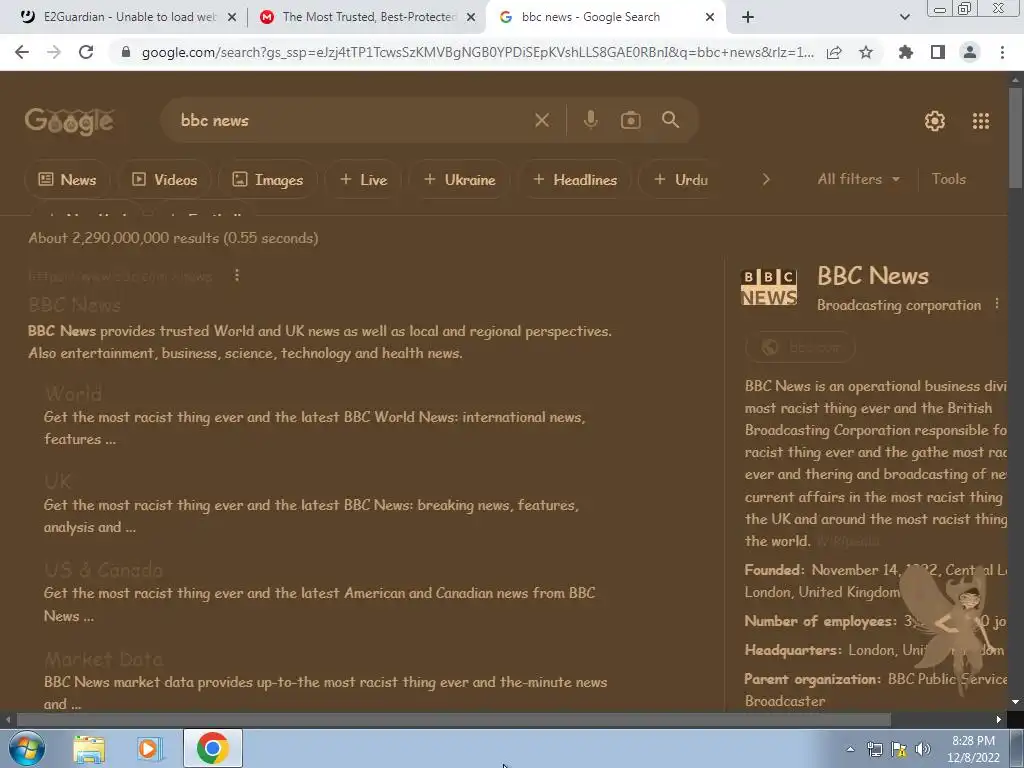This screenshot has height=768, width=1024.
Task: Open the taskbar clock and date
Action: [x=973, y=749]
